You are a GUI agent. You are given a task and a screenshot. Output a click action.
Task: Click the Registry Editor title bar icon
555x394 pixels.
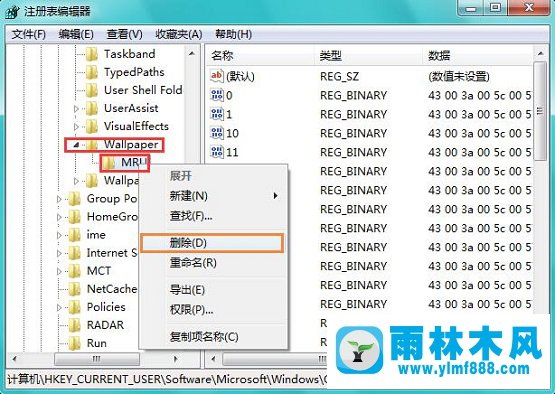point(12,11)
